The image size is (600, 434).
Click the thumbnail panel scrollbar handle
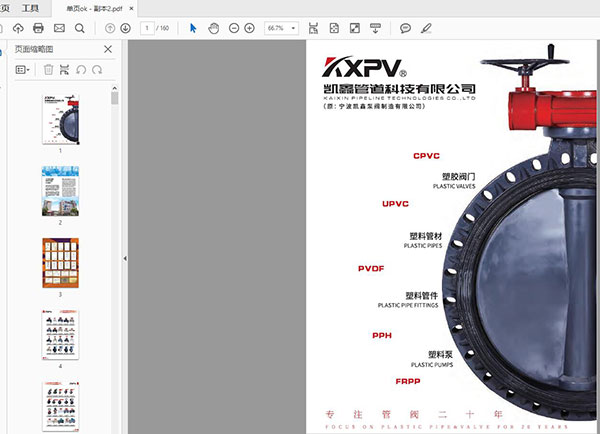tap(114, 98)
